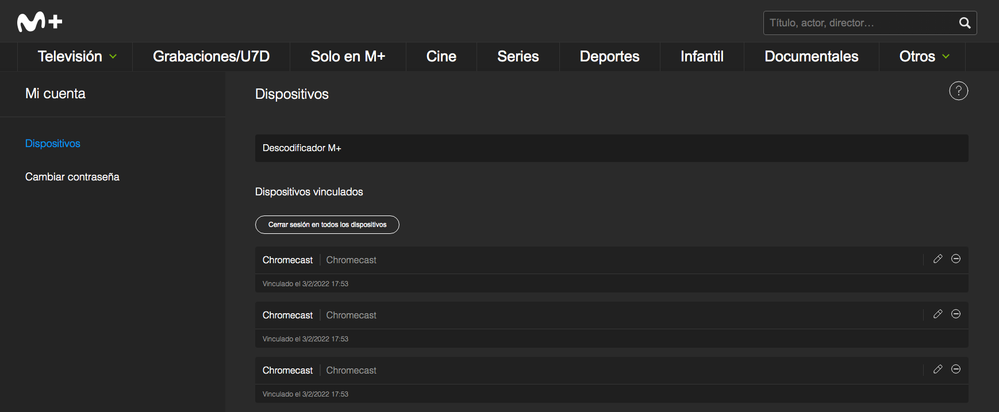The width and height of the screenshot is (999, 412).
Task: Open the Deportes section
Action: click(610, 57)
